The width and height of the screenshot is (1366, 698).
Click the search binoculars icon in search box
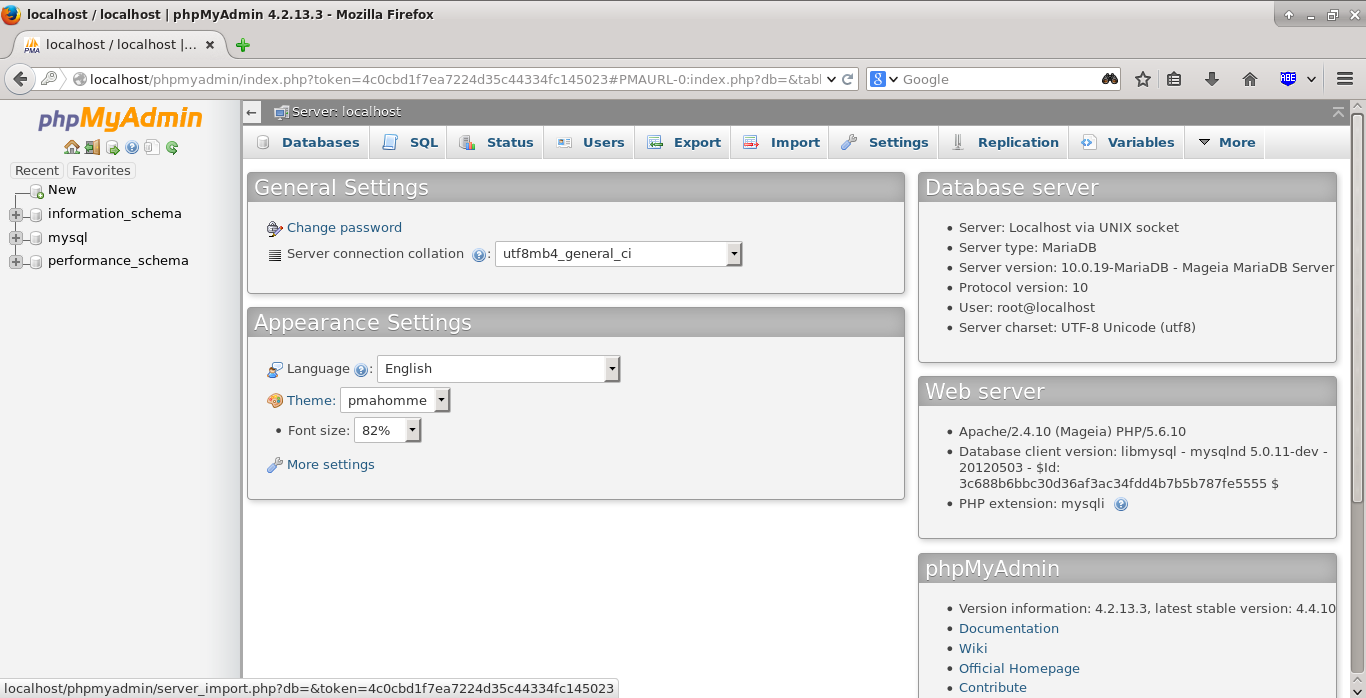[1109, 79]
